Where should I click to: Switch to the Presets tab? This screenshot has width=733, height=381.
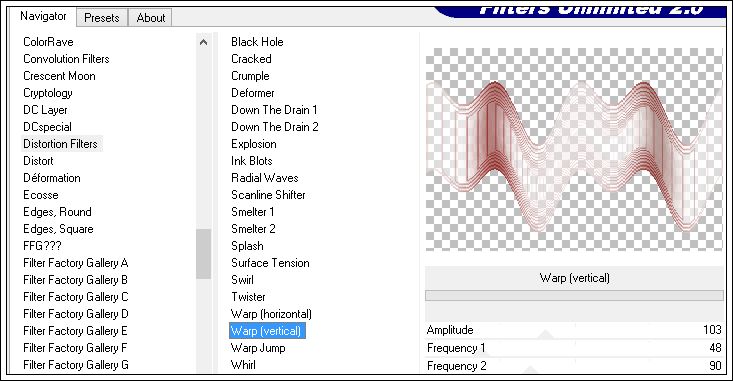pos(102,18)
